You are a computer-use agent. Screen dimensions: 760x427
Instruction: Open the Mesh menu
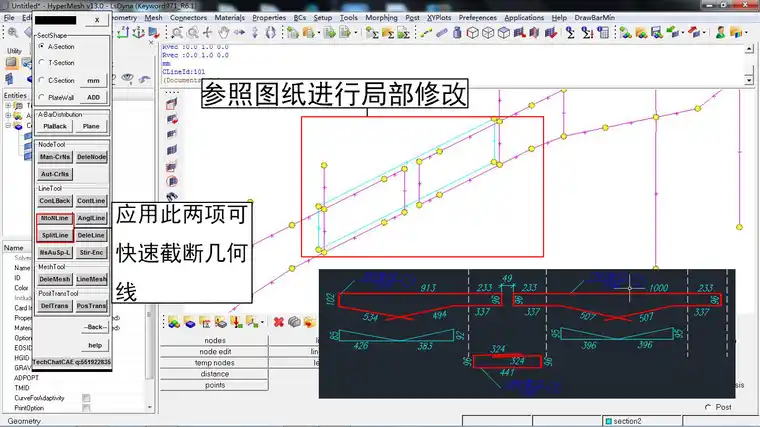pos(153,17)
